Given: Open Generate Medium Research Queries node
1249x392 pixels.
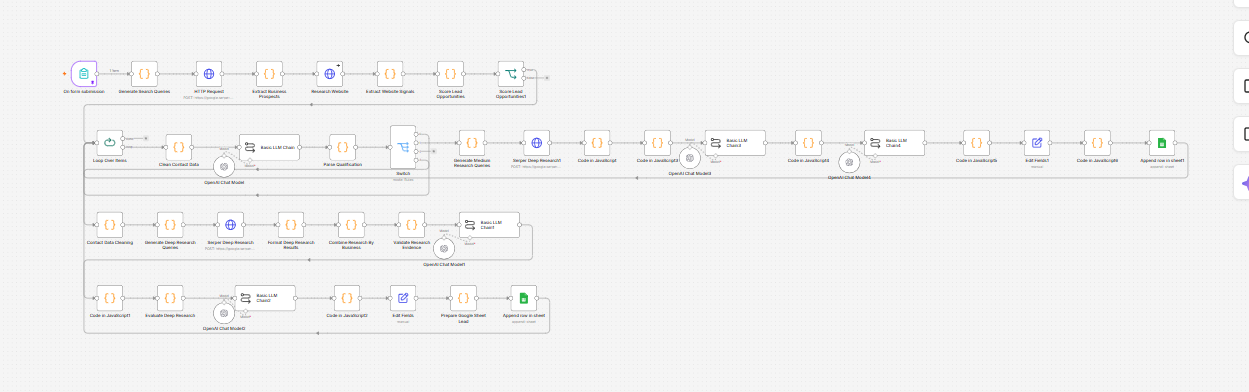Looking at the screenshot, I should pos(472,143).
